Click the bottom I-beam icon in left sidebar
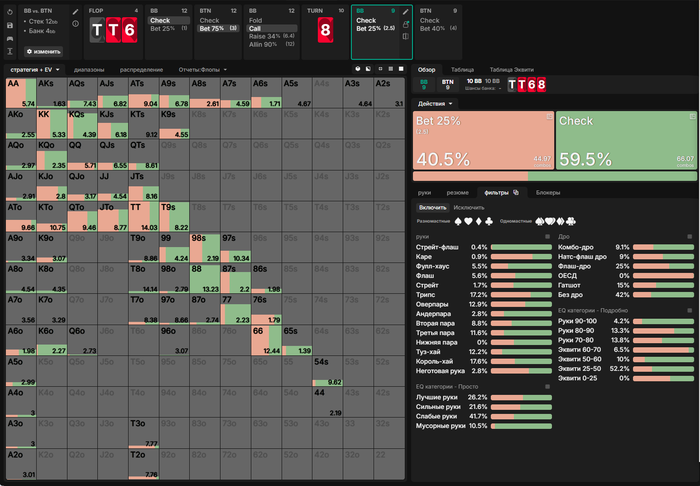700x486 pixels. [10, 52]
